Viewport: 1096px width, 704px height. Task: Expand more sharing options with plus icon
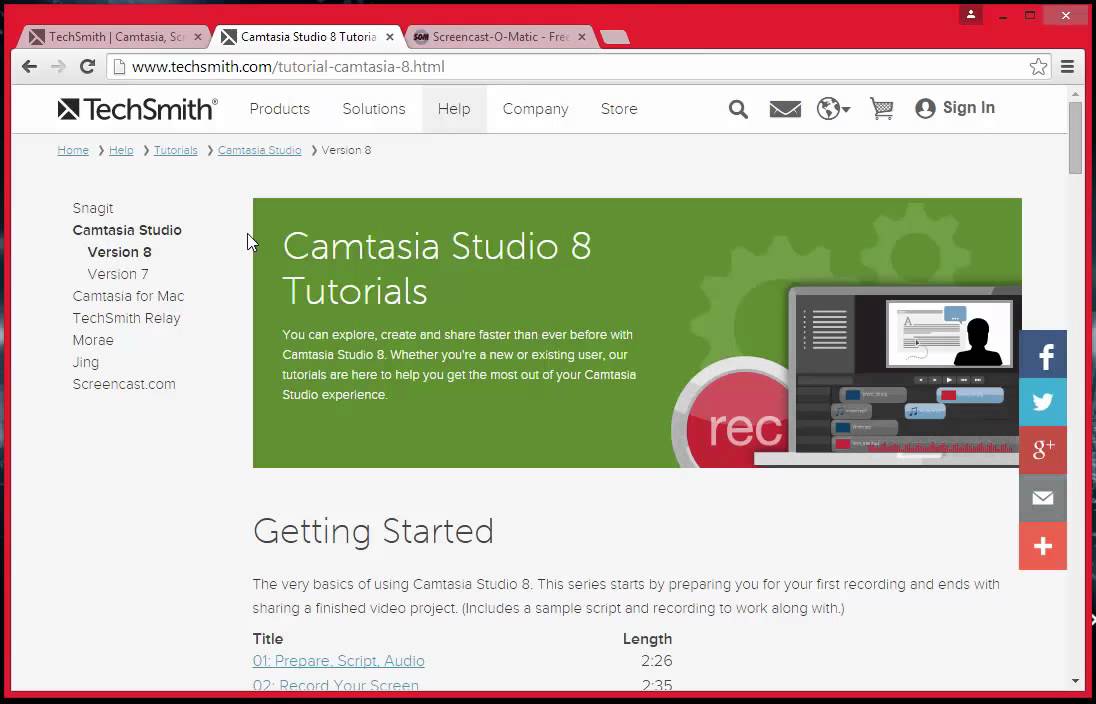tap(1043, 546)
